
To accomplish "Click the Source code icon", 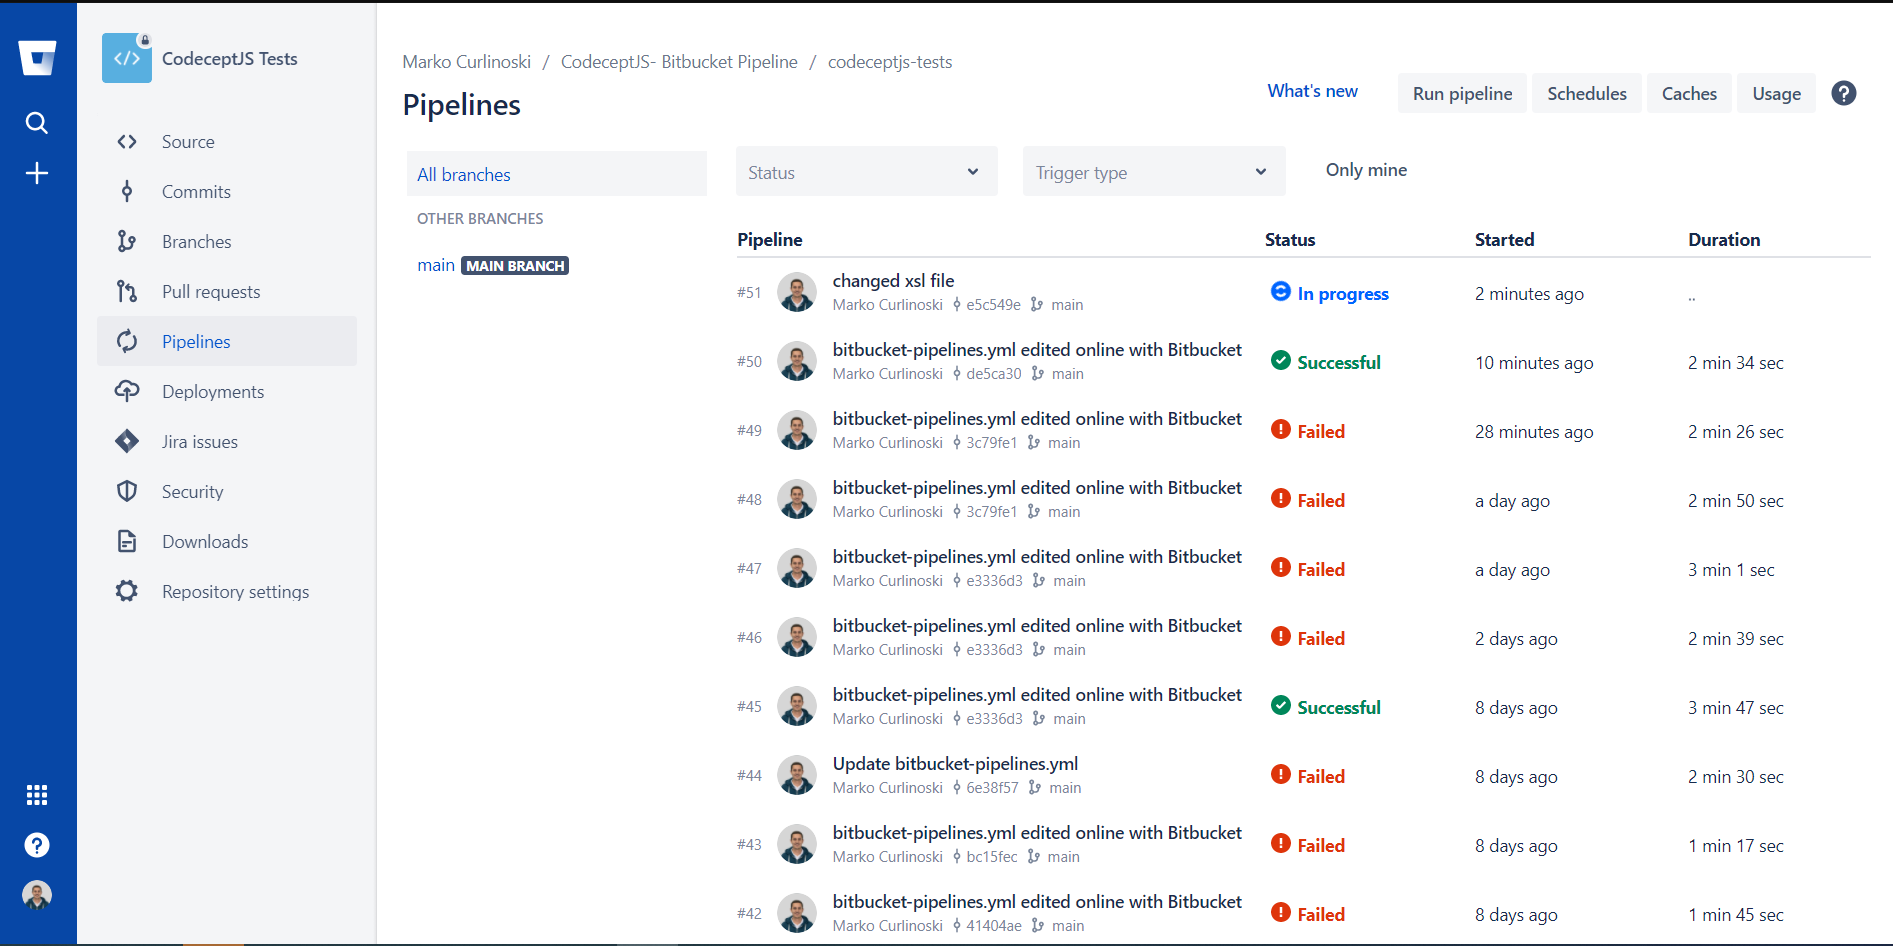I will coord(127,142).
